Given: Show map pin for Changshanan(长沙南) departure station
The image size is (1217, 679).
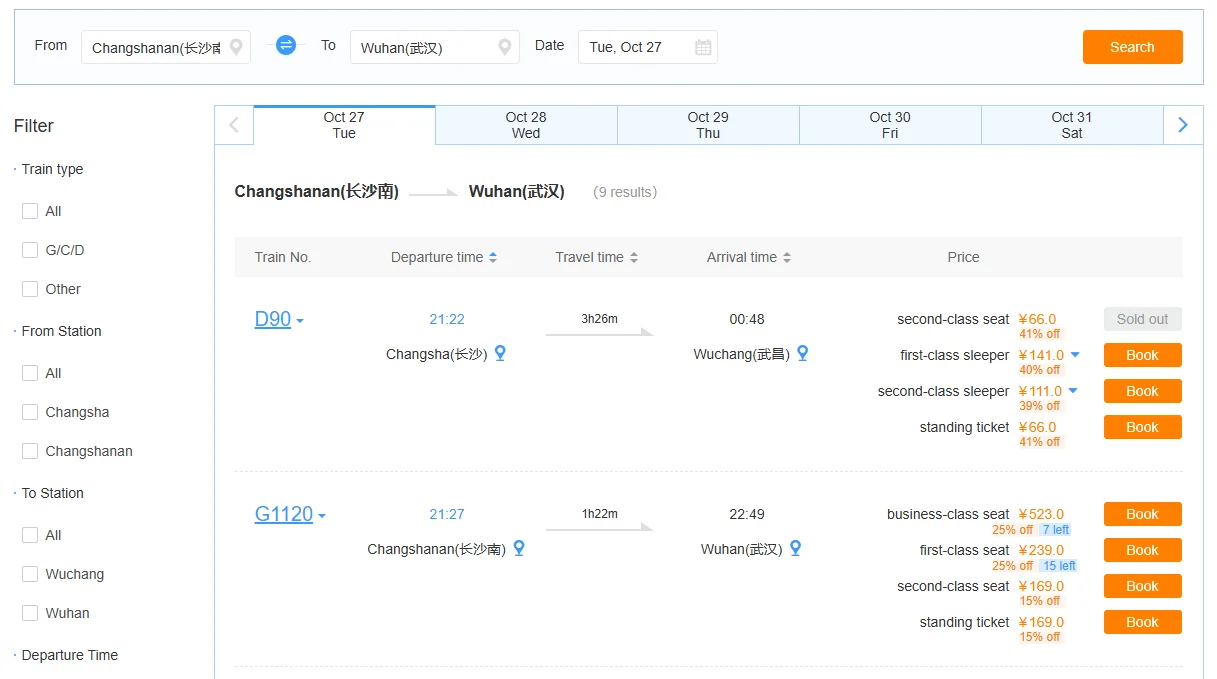Looking at the screenshot, I should (x=518, y=548).
